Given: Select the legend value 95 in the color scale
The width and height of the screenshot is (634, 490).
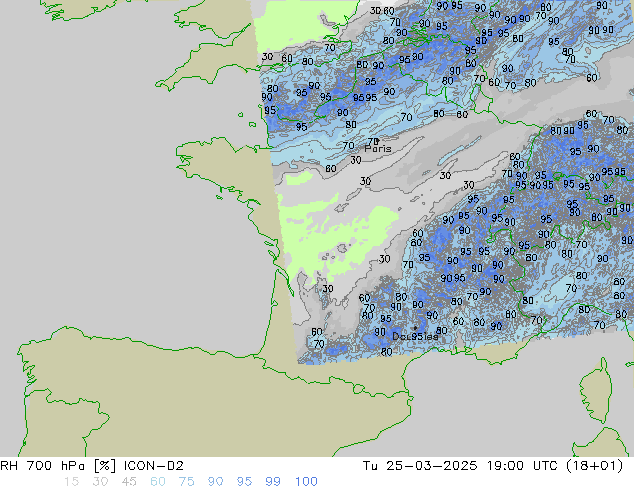Looking at the screenshot, I should click(244, 482).
